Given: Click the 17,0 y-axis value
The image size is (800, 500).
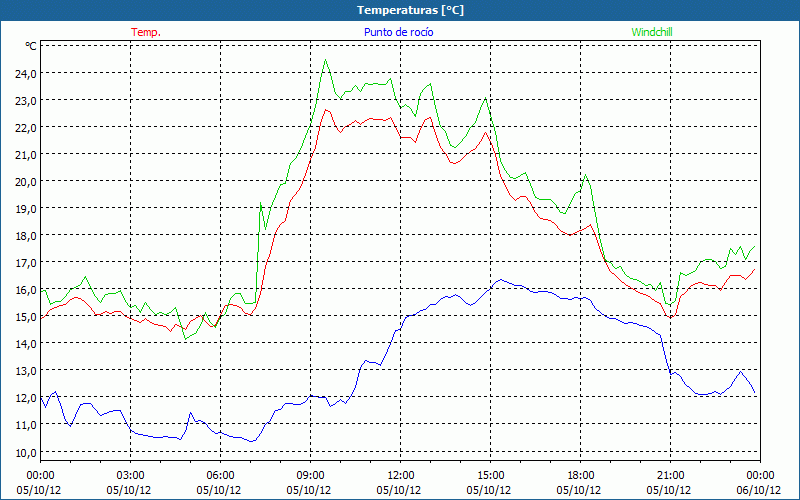Looking at the screenshot, I should point(26,263).
